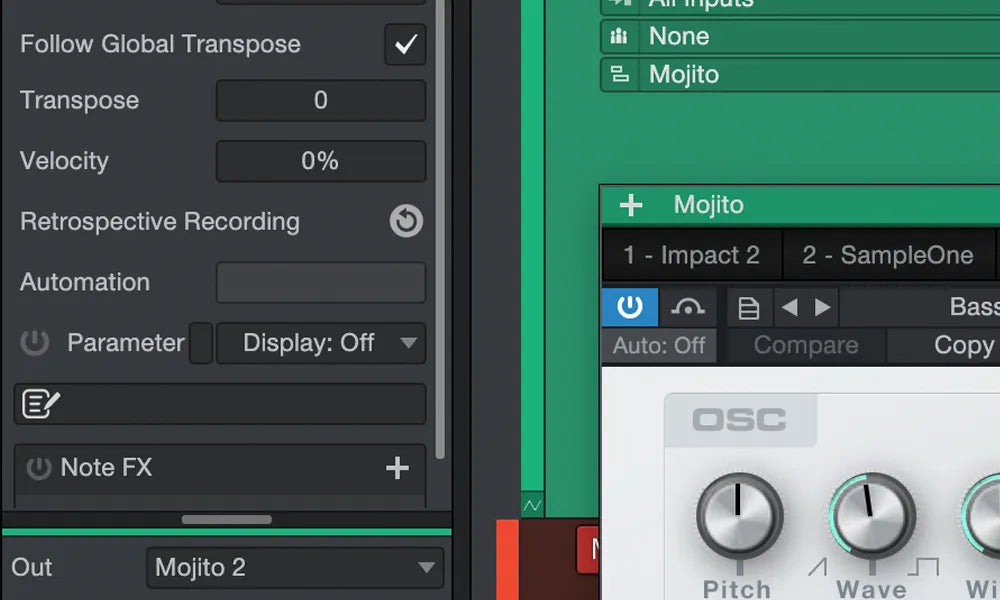Activate Retrospective Recording

pos(405,221)
